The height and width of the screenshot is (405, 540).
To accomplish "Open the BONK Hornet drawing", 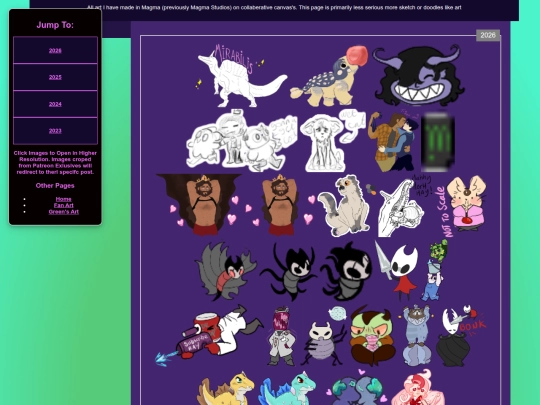I will coord(461,336).
